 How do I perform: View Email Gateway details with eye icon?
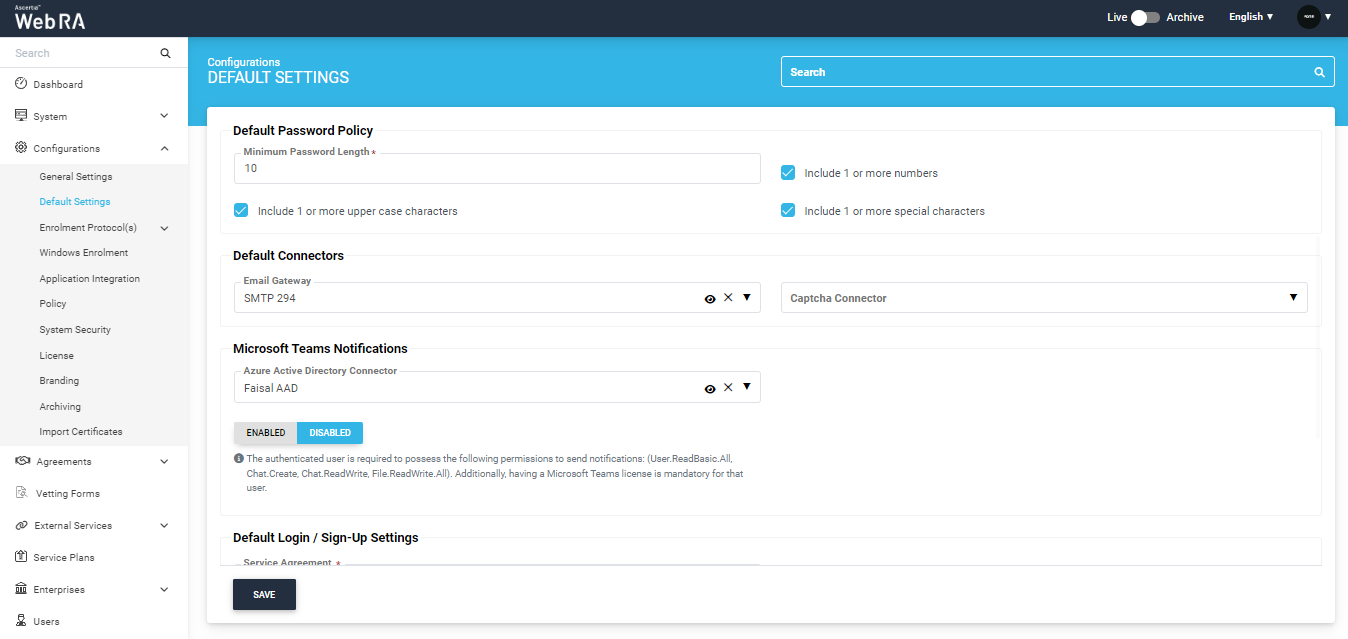click(710, 298)
